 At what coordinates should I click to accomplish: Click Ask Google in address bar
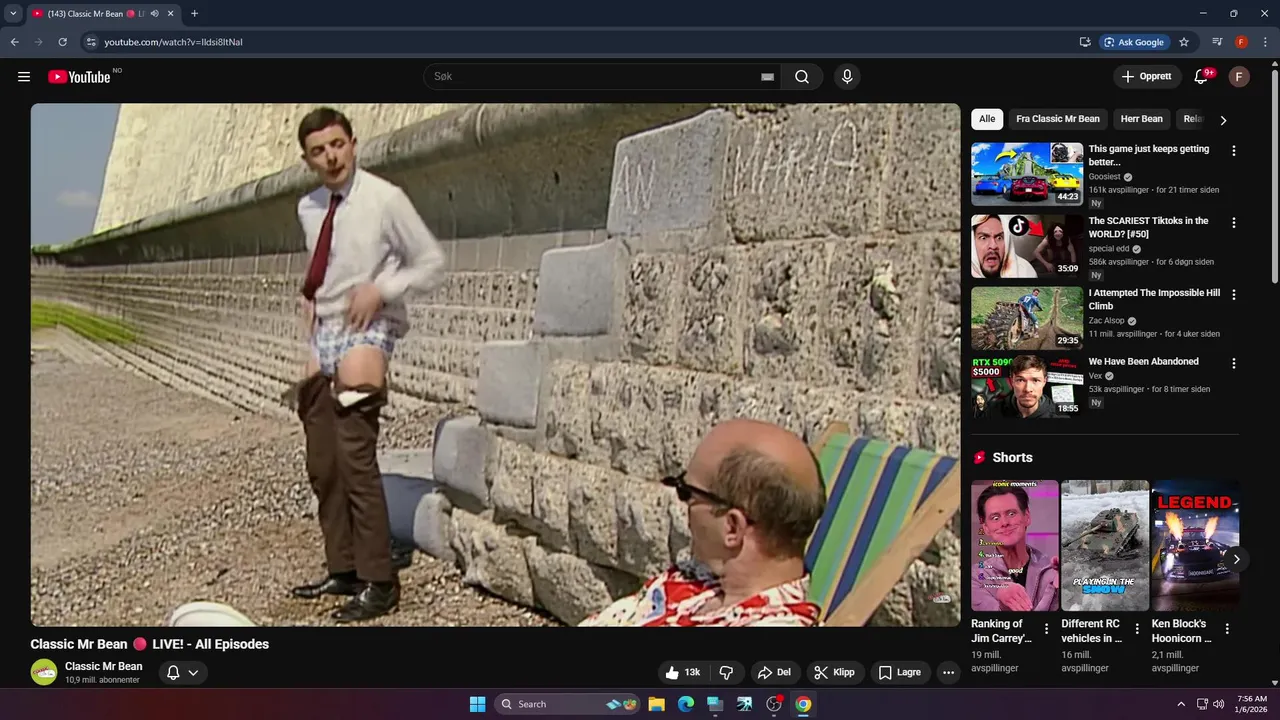1134,42
